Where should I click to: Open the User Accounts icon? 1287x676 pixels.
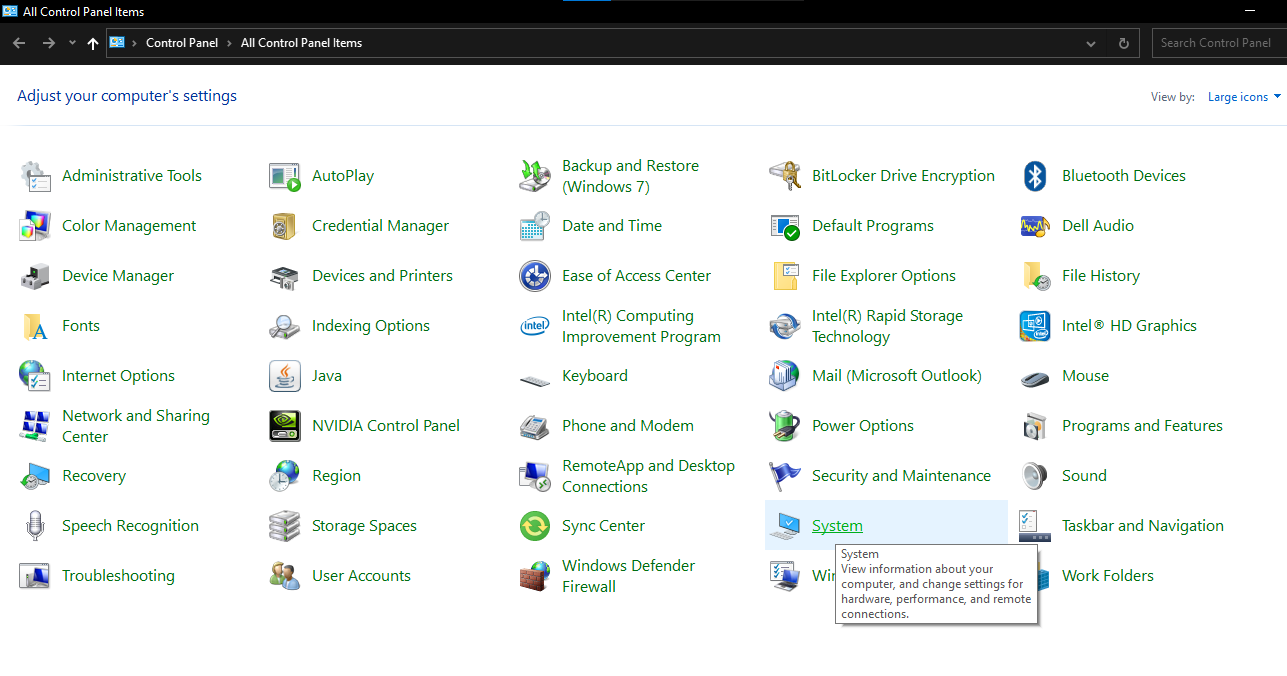point(285,576)
